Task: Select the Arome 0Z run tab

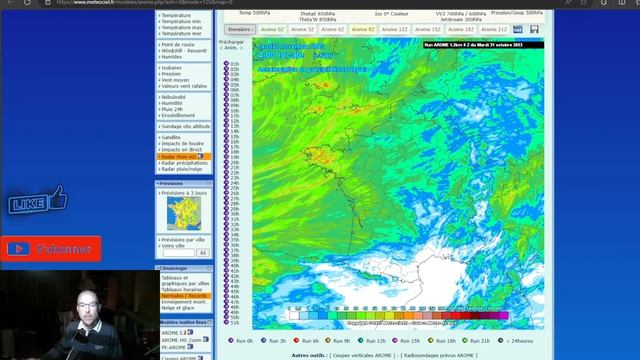Action: pos(272,29)
